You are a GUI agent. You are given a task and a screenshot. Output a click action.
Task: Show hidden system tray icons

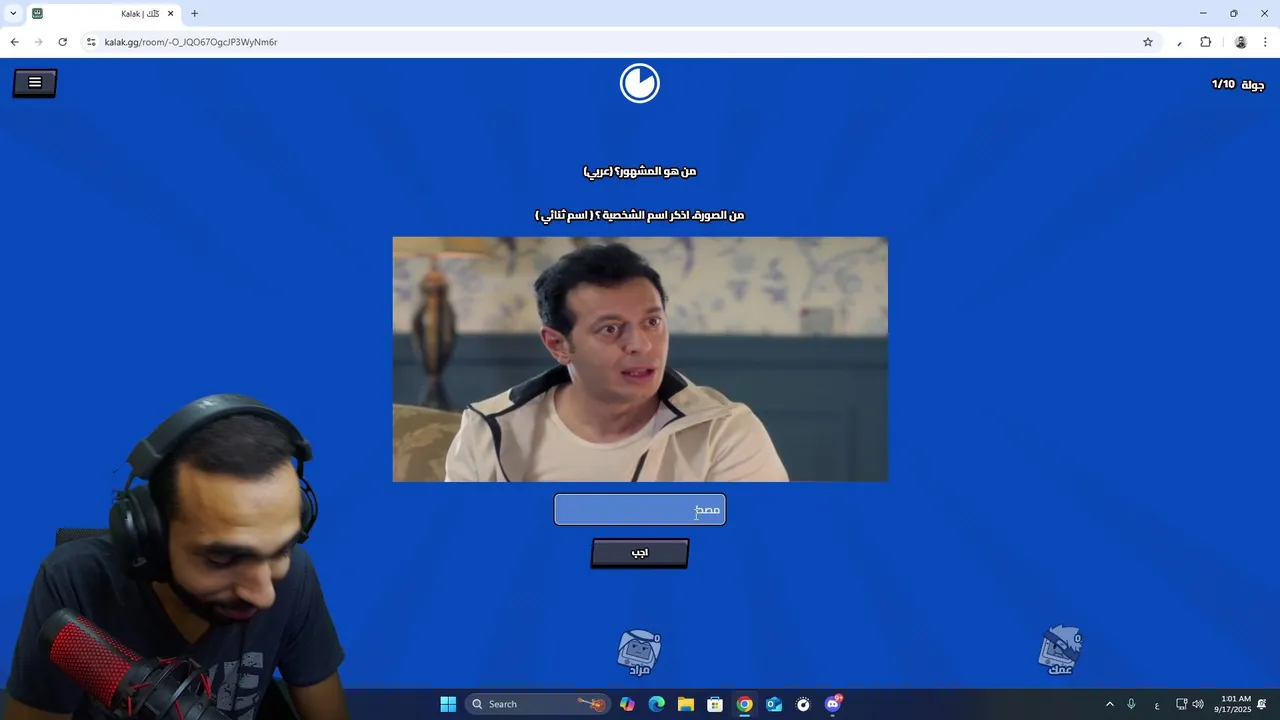(1109, 704)
